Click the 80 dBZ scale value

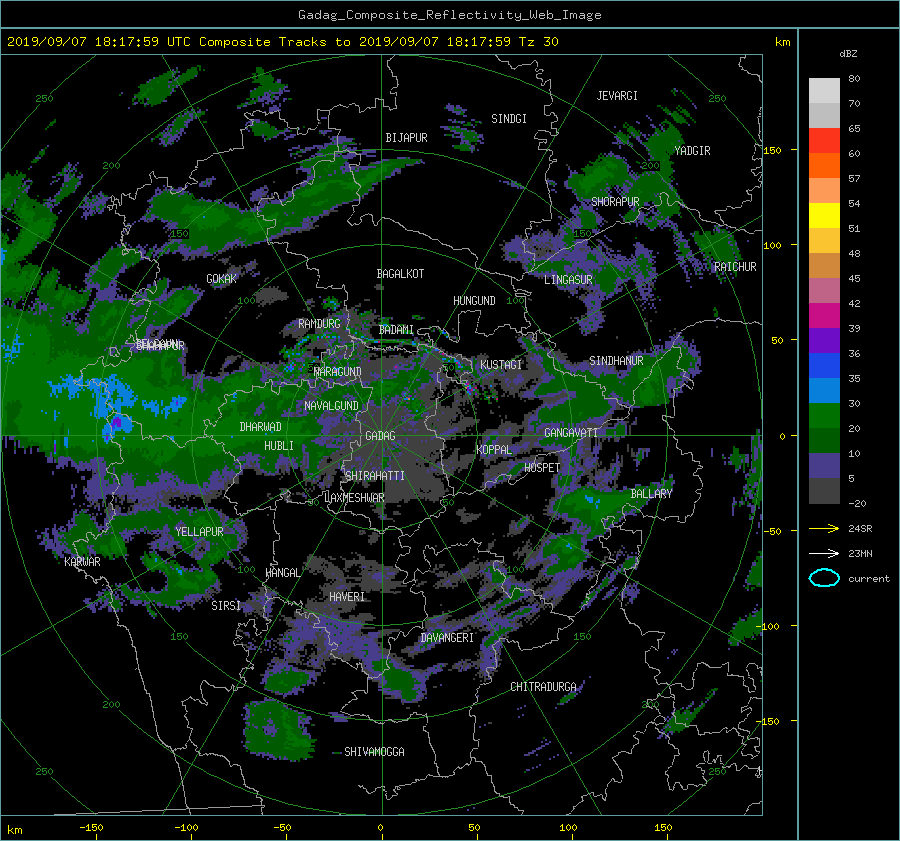coord(854,79)
